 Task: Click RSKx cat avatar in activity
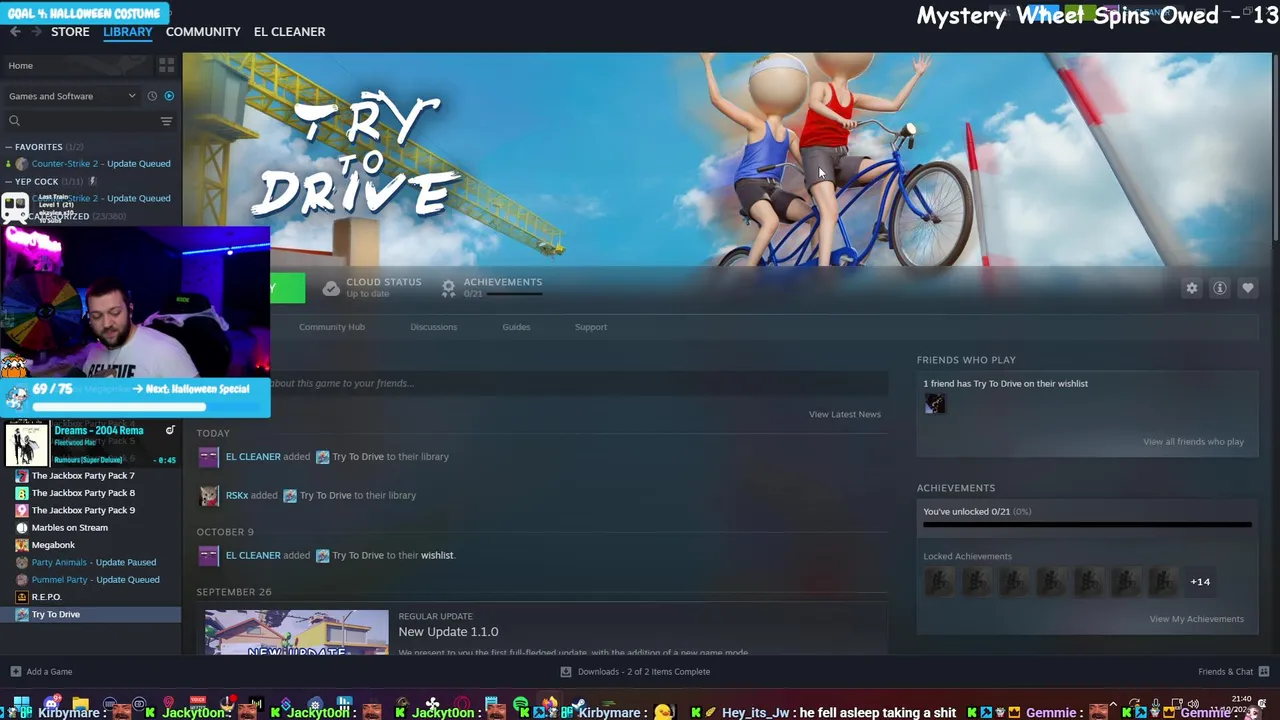click(209, 495)
